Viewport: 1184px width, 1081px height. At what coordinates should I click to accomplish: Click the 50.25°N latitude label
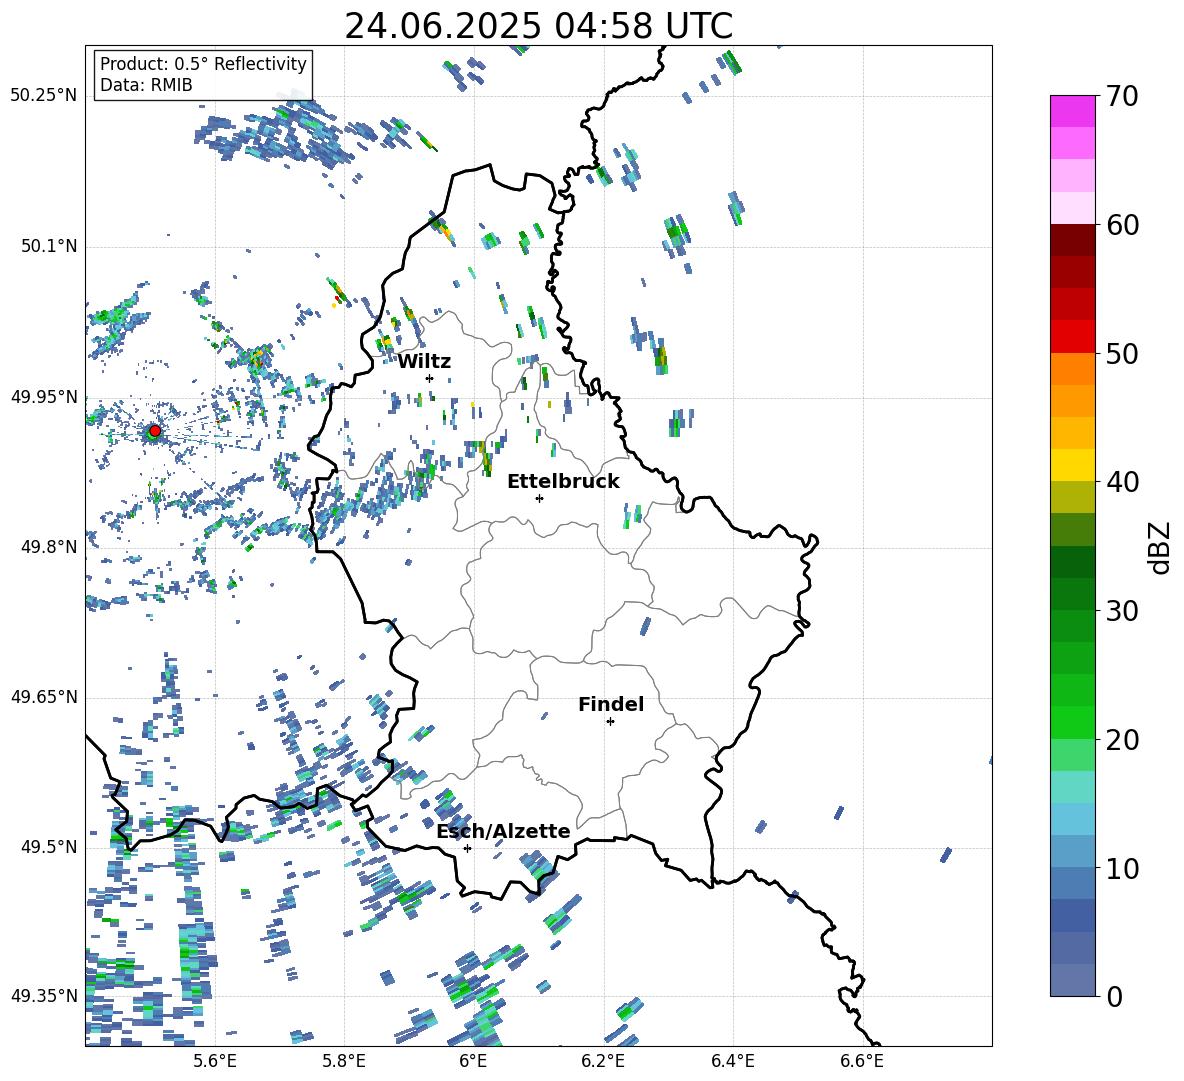click(x=44, y=96)
